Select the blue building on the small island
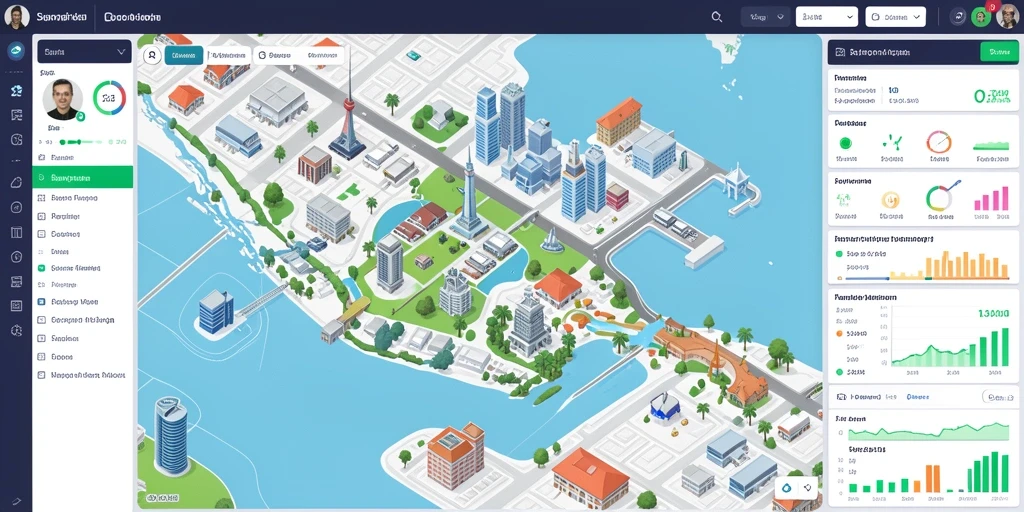 coord(216,311)
